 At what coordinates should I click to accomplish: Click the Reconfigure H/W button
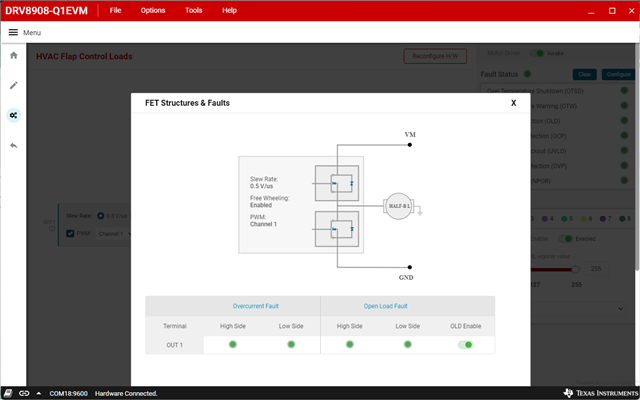(435, 56)
